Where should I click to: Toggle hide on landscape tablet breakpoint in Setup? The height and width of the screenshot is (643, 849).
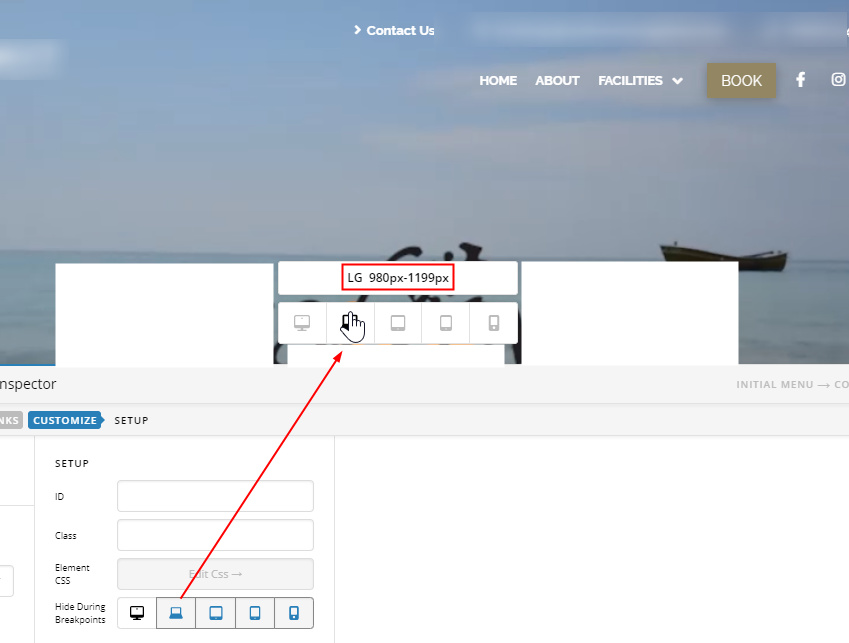click(x=215, y=613)
